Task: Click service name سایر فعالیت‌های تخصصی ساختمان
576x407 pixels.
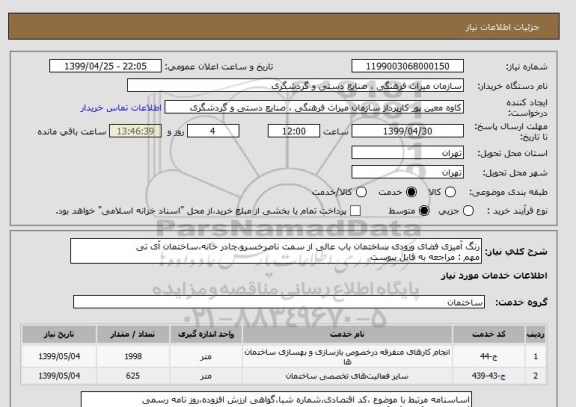Action: tap(347, 376)
